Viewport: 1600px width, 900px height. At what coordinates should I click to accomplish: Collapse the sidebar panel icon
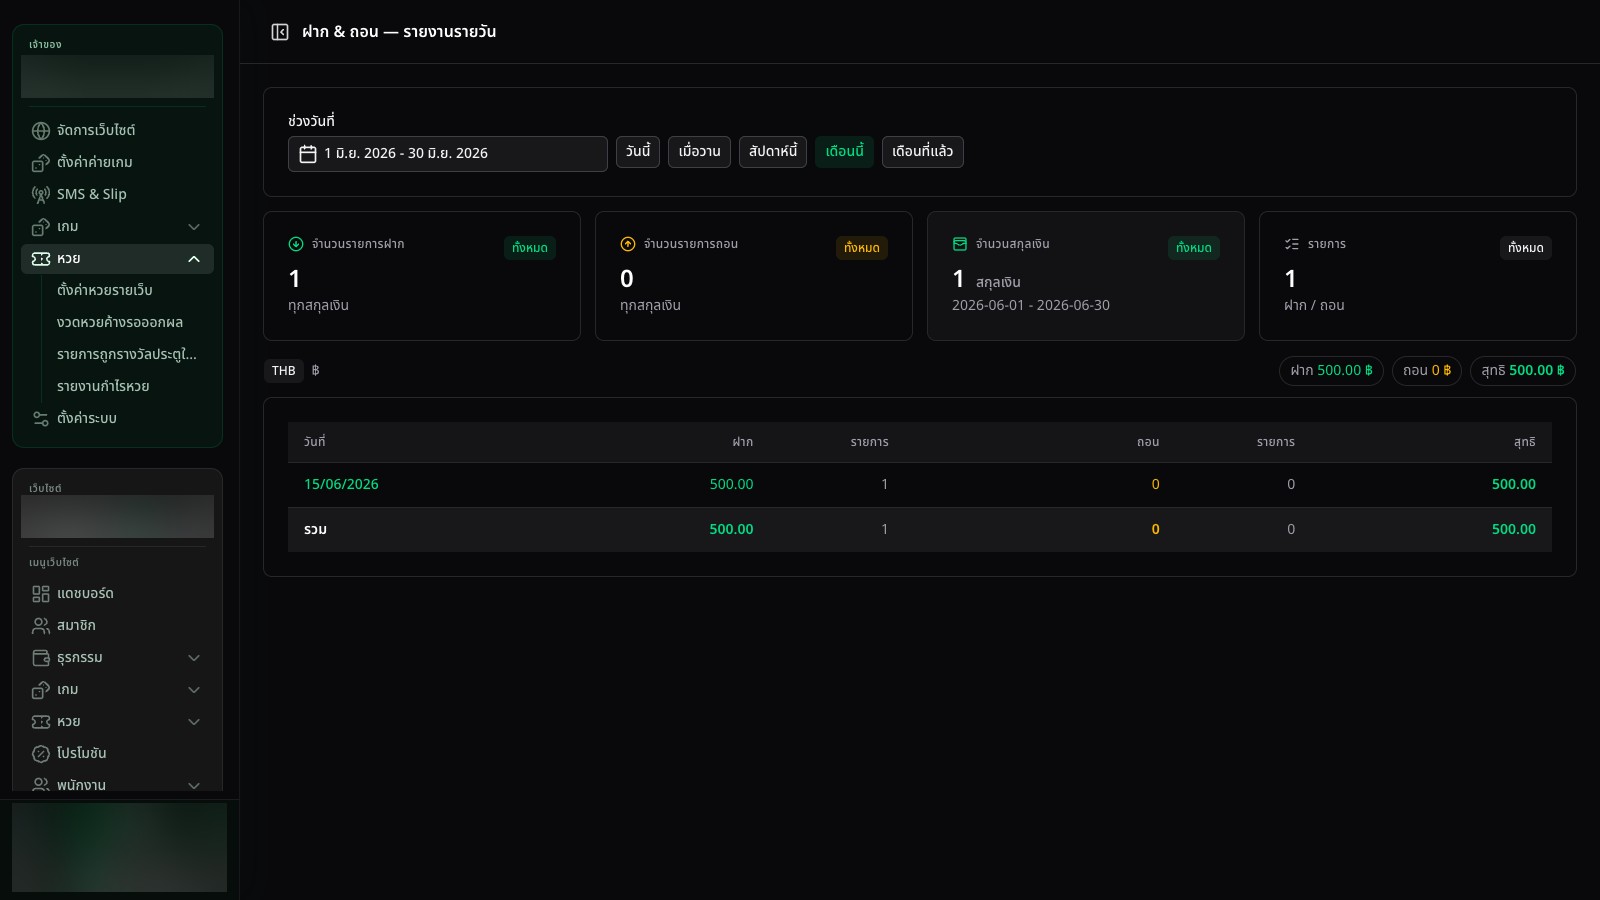(x=280, y=32)
